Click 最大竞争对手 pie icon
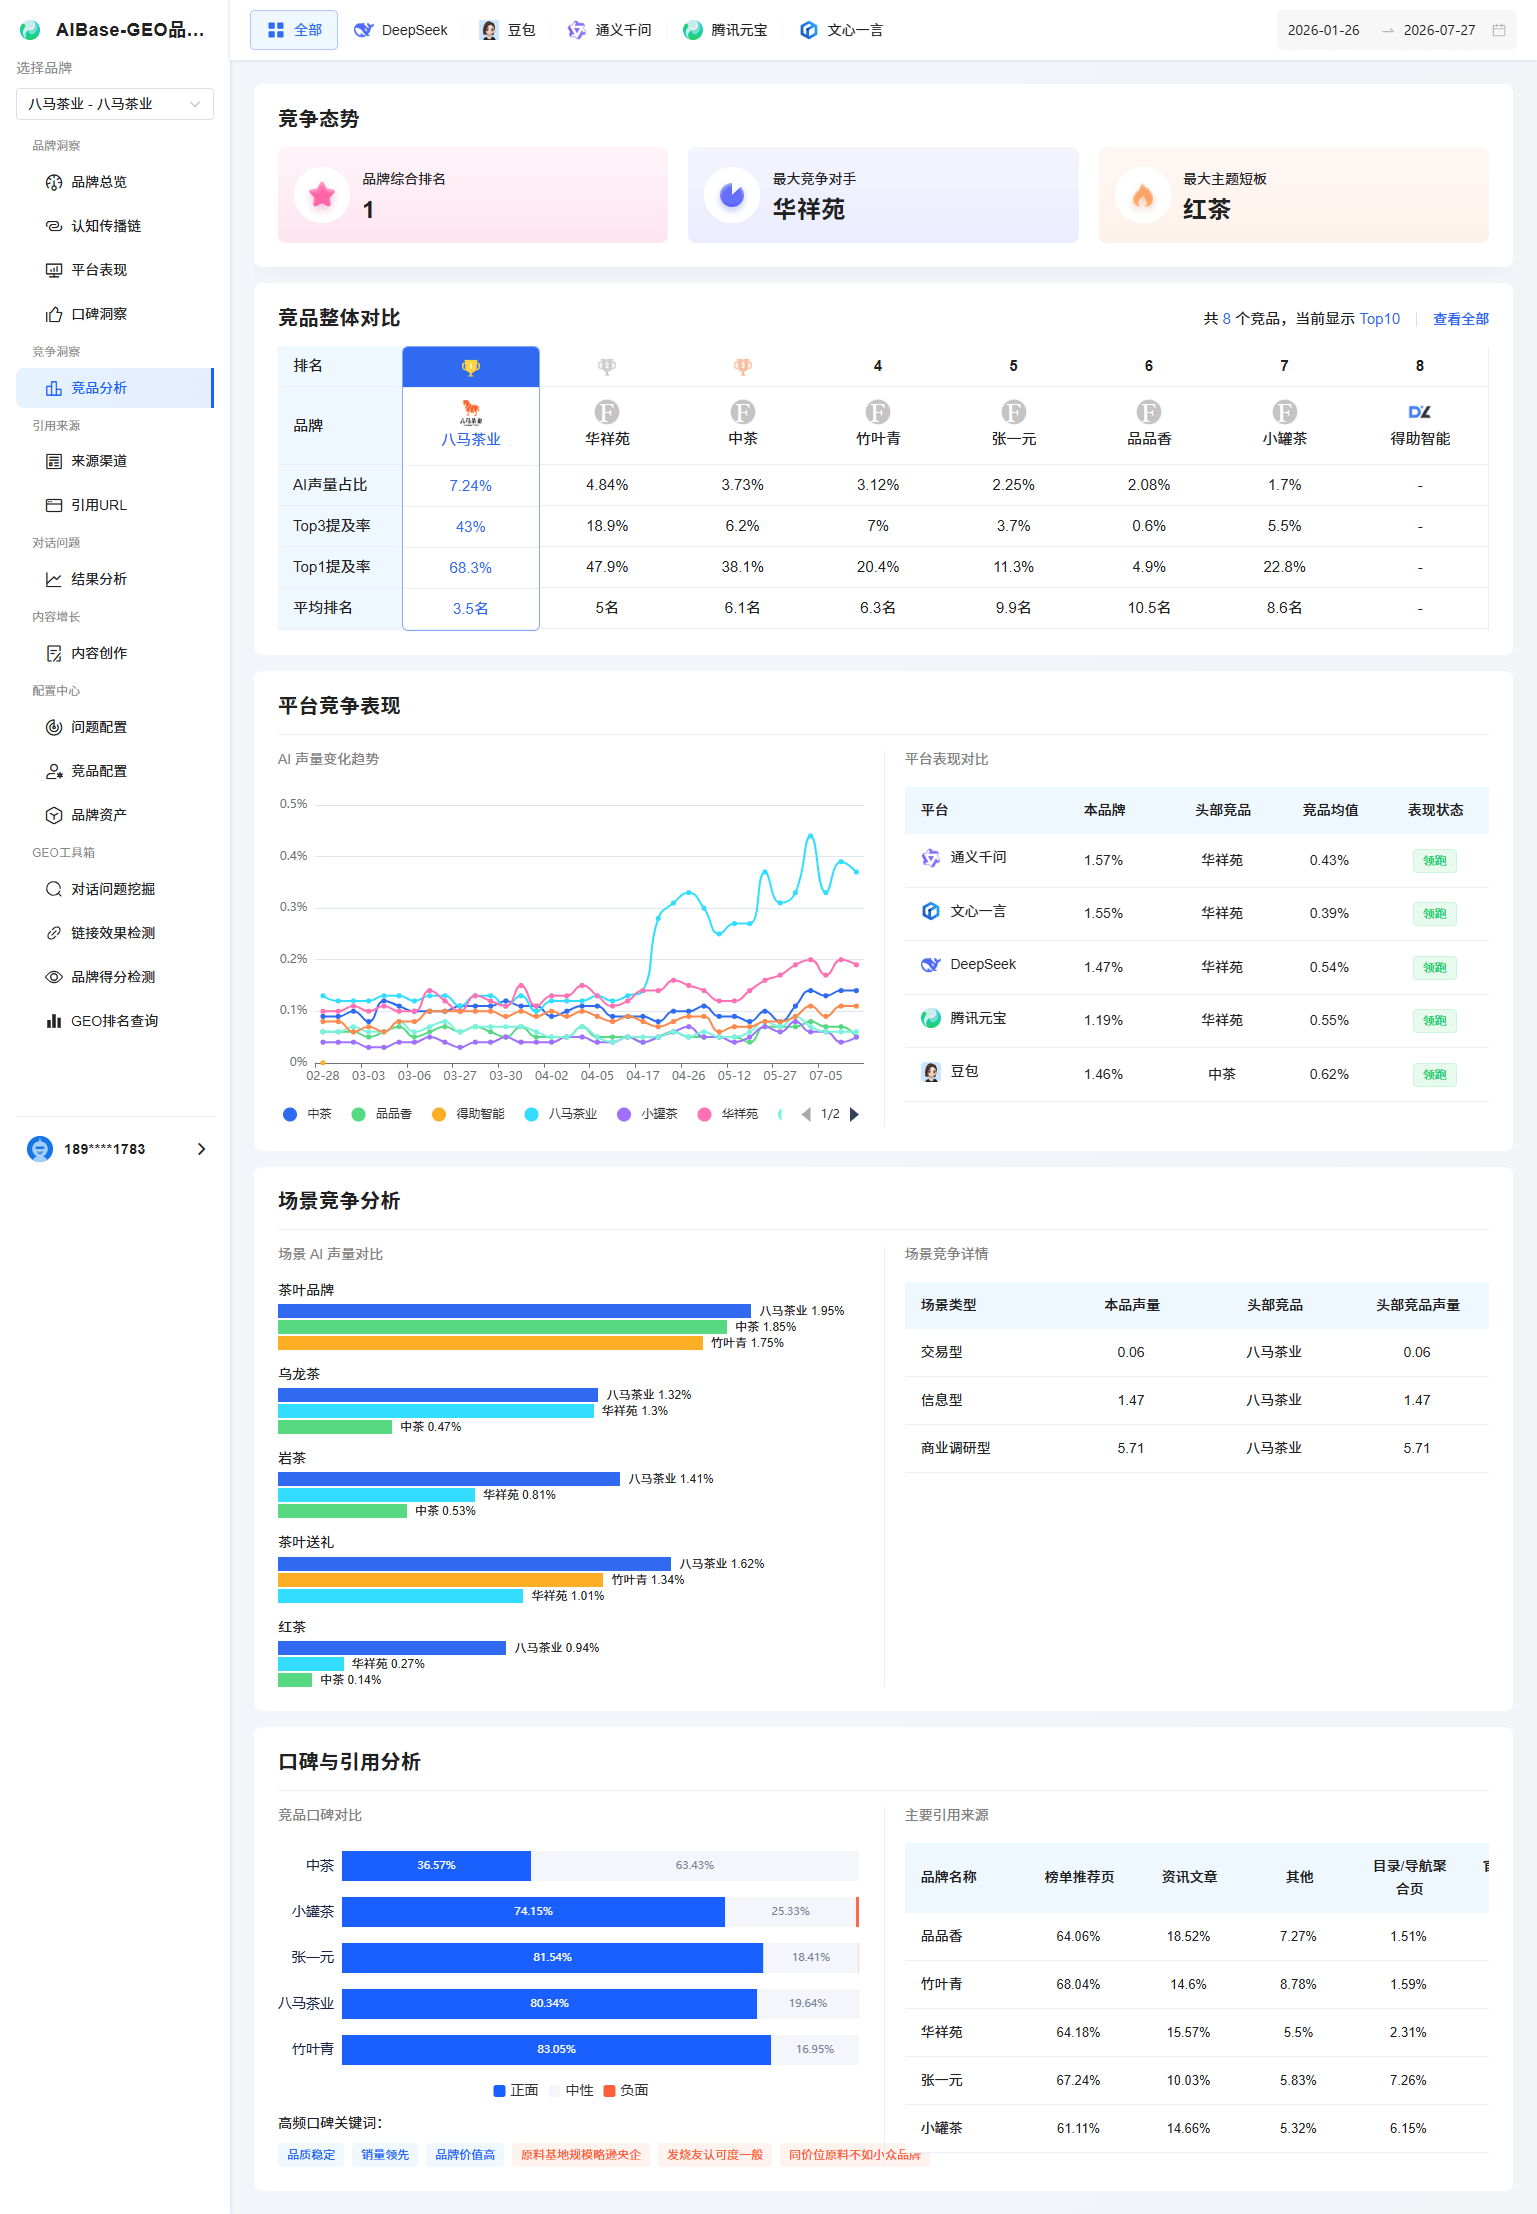This screenshot has width=1537, height=2214. 732,195
